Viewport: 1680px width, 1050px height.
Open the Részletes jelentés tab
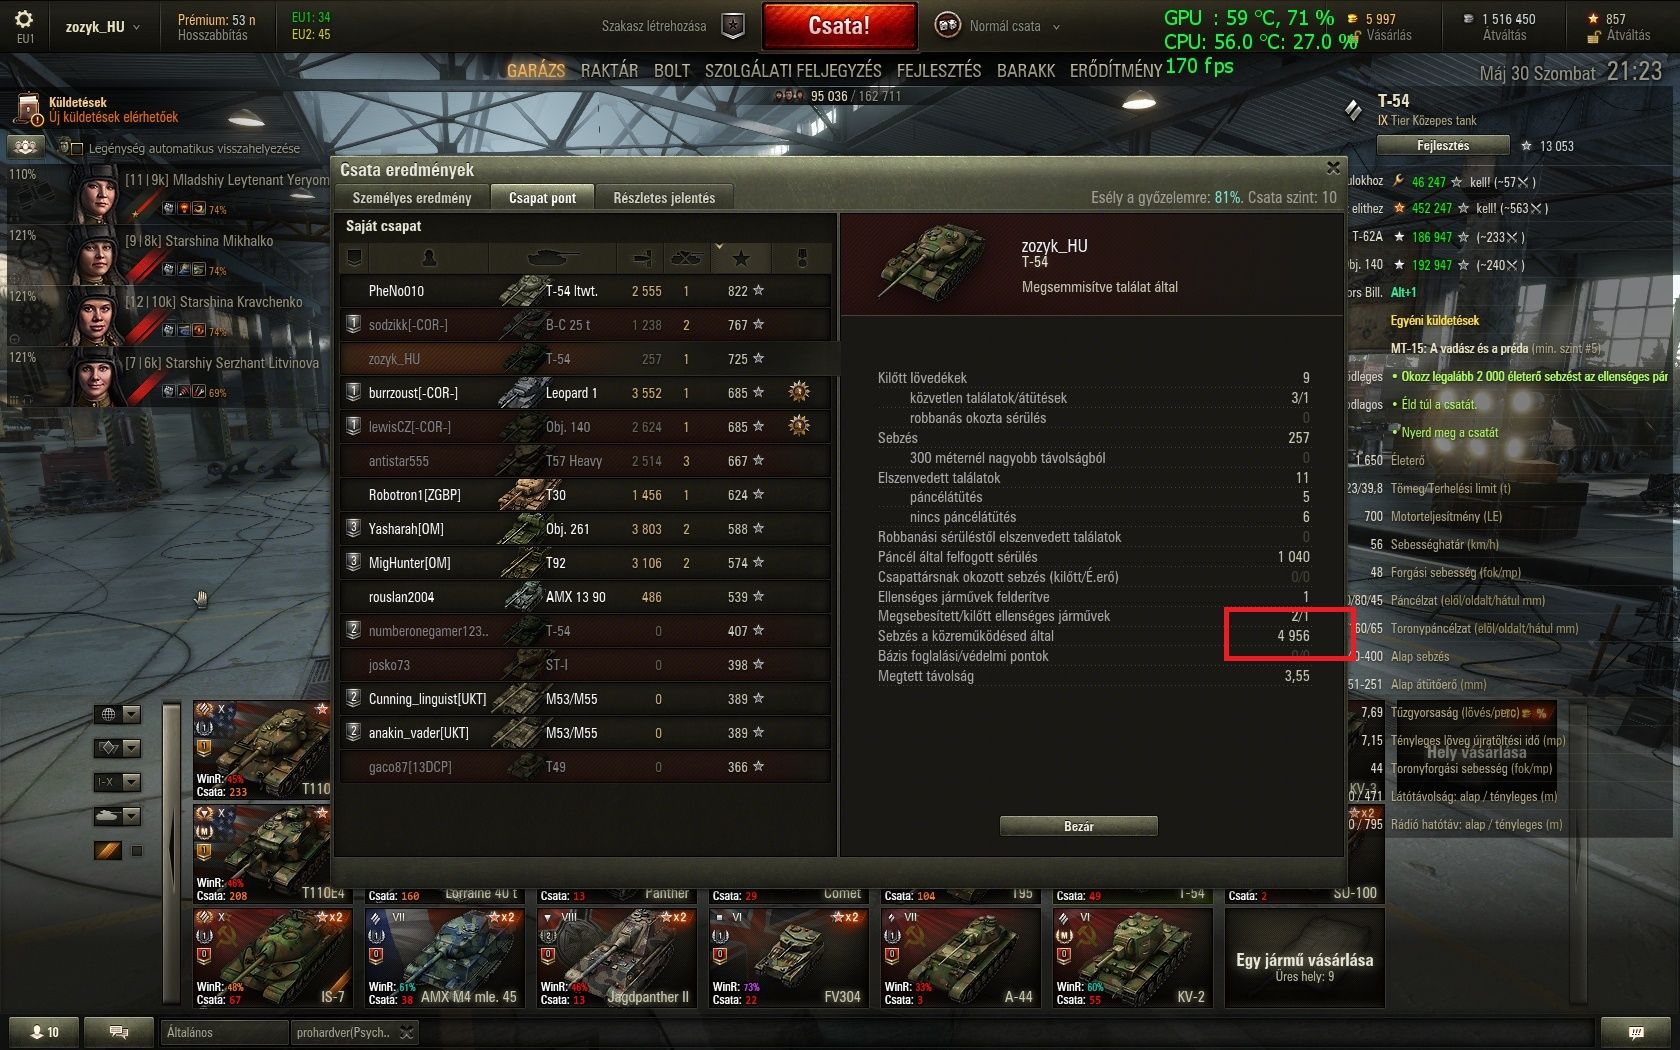[x=664, y=198]
